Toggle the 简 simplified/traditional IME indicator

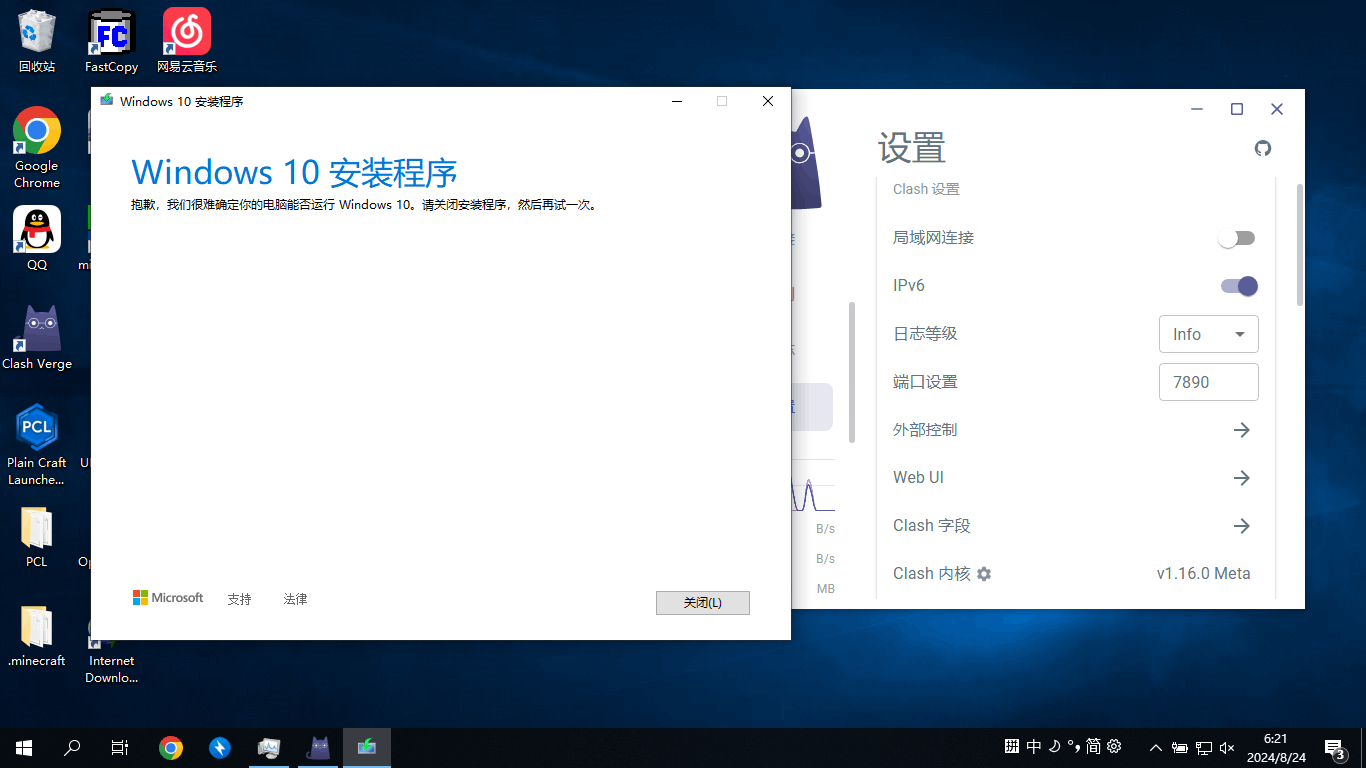(x=1093, y=746)
